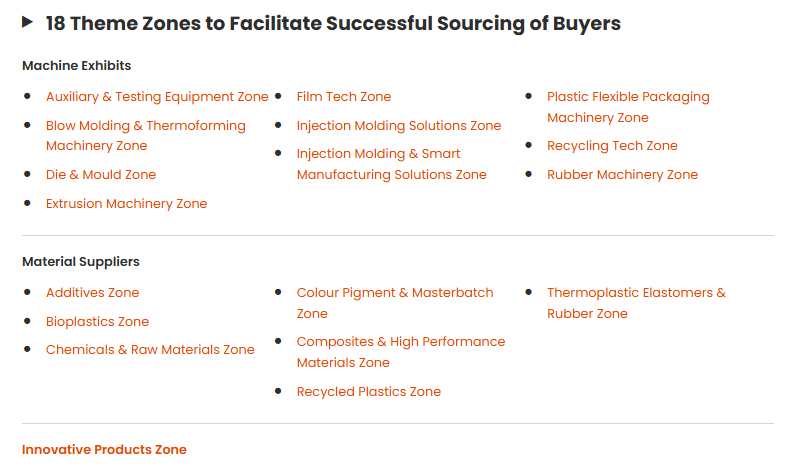Open the Additives Zone link
The height and width of the screenshot is (473, 794).
tap(92, 293)
